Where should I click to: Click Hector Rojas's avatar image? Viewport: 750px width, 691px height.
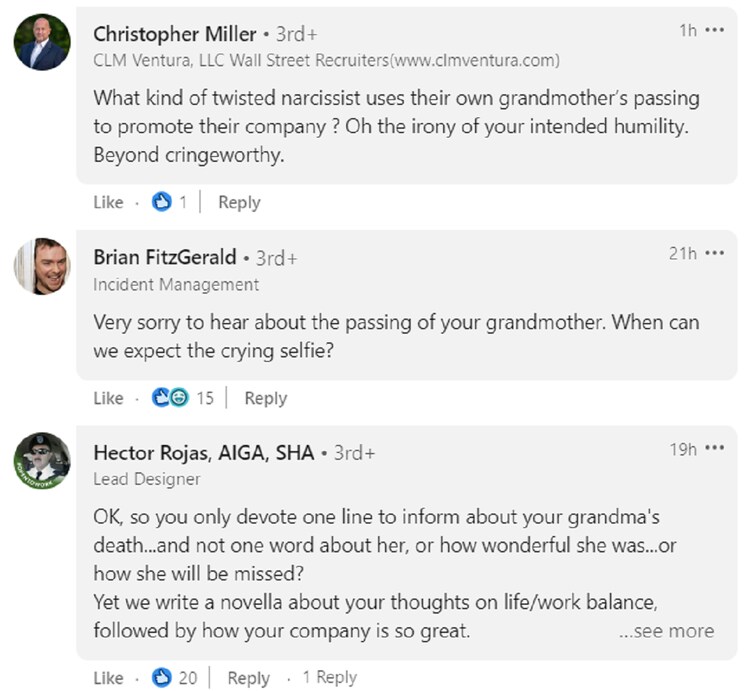[x=42, y=461]
